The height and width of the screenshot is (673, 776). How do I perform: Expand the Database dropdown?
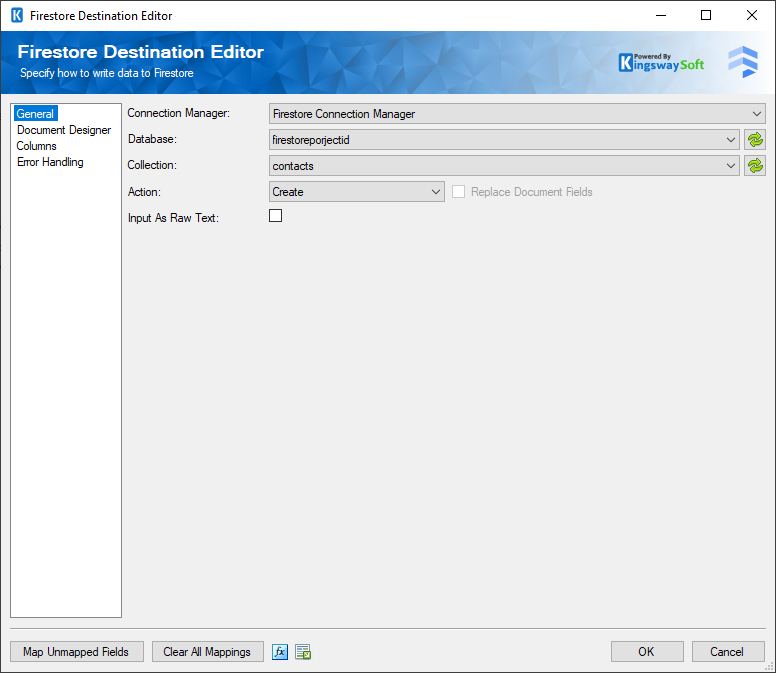pos(504,140)
